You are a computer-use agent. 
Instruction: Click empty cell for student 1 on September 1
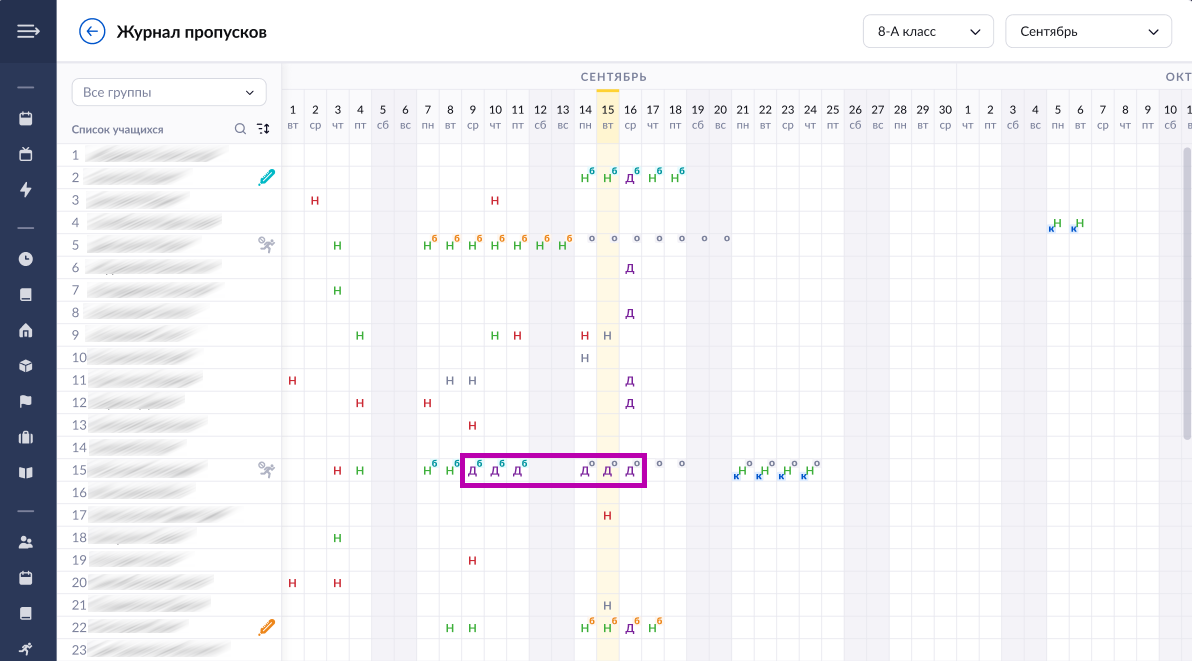[293, 155]
